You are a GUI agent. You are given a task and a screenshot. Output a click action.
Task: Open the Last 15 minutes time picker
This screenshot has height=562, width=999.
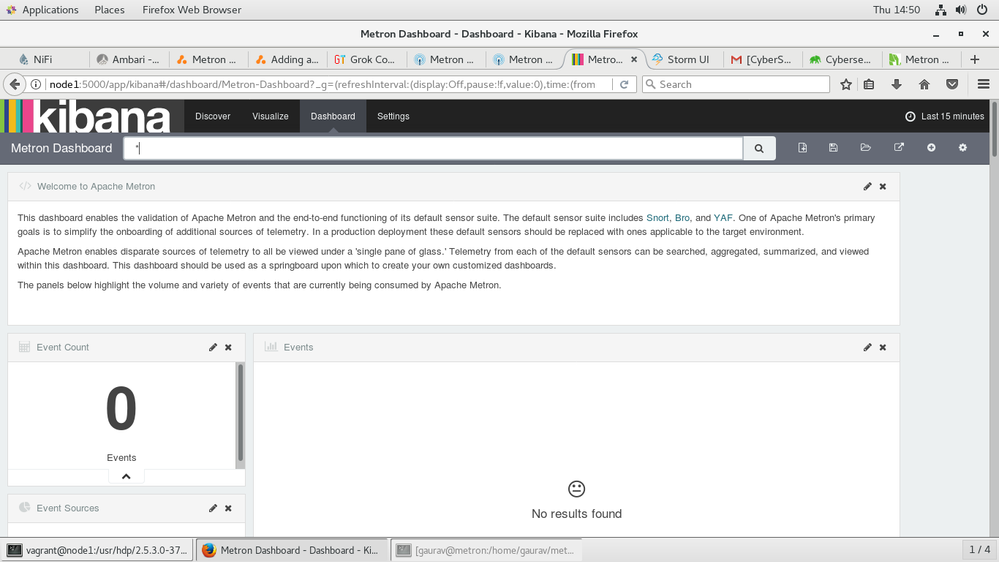pos(945,117)
